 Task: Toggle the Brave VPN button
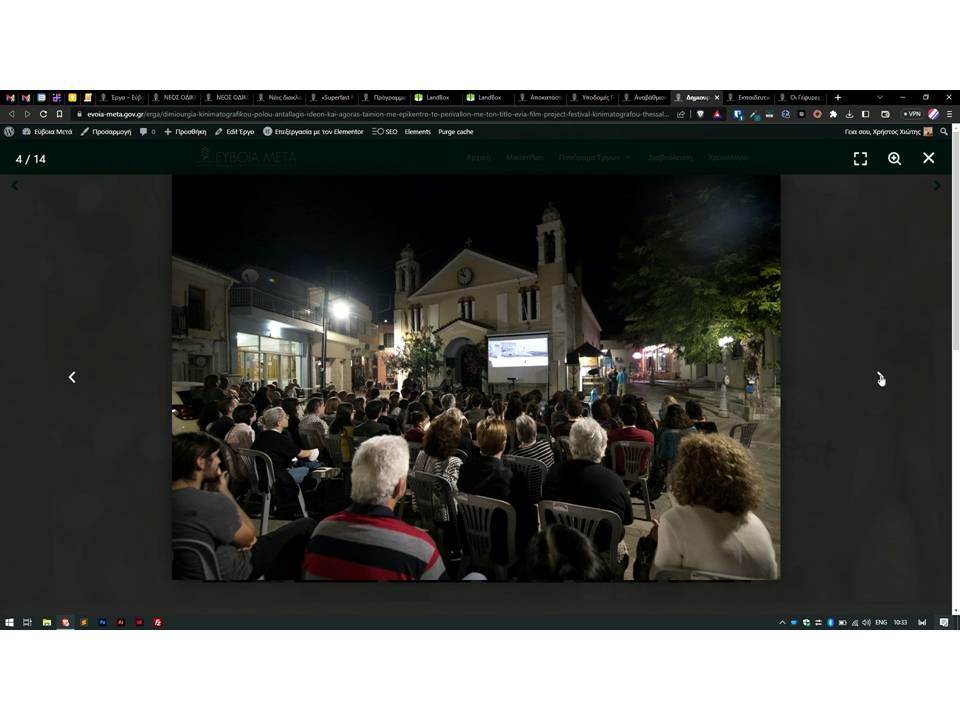[912, 114]
